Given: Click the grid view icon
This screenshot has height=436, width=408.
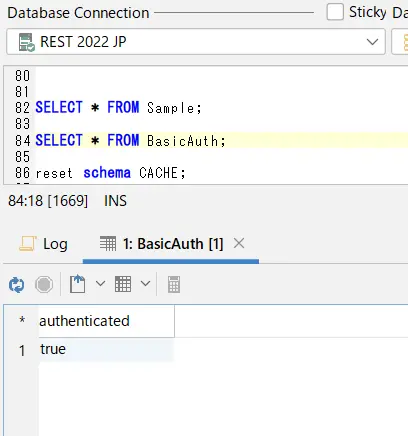Looking at the screenshot, I should click(x=123, y=284).
